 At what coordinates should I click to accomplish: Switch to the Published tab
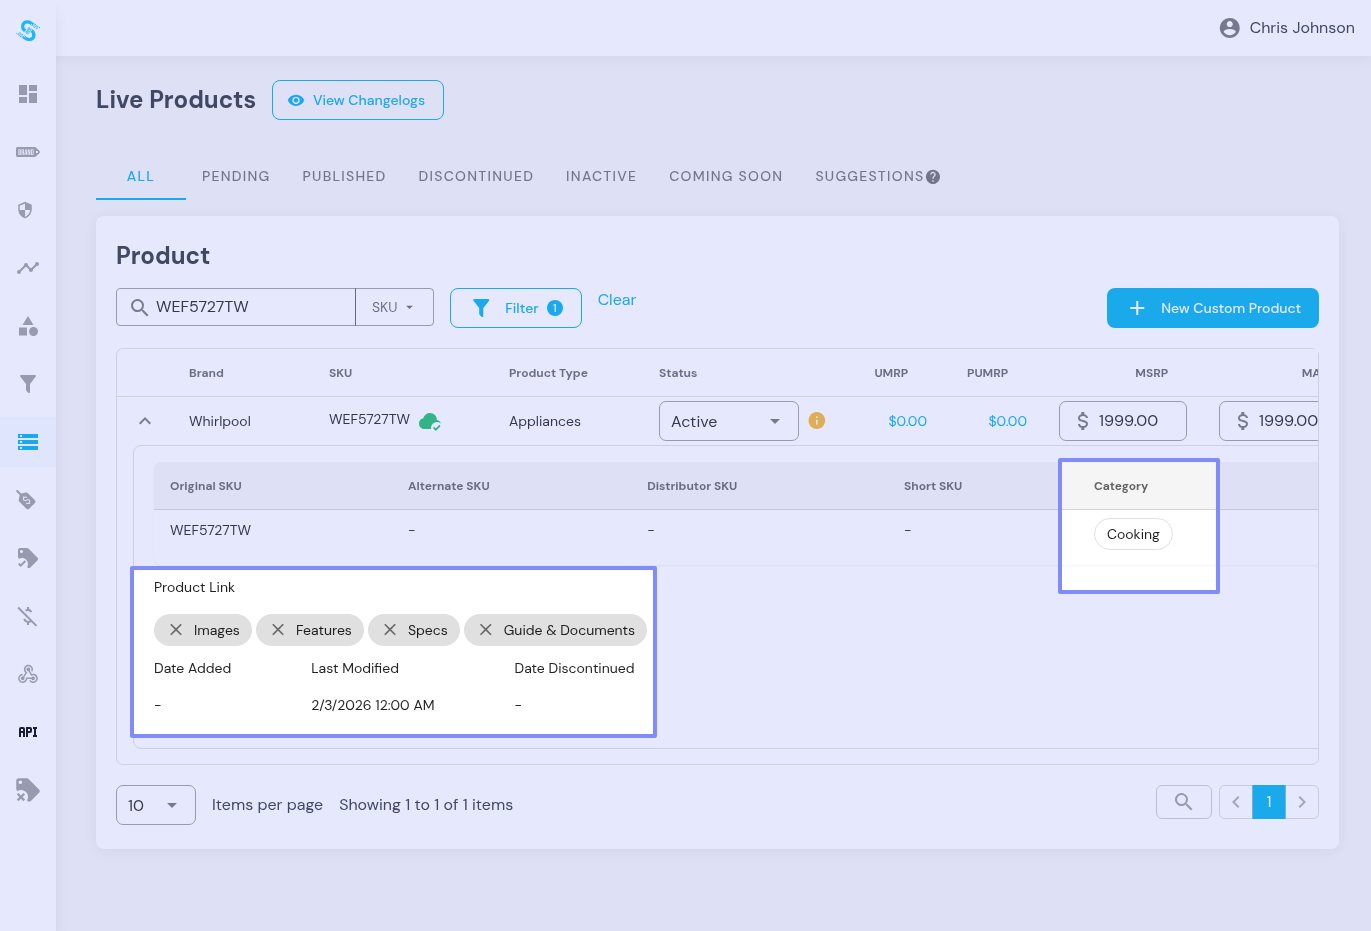coord(344,176)
